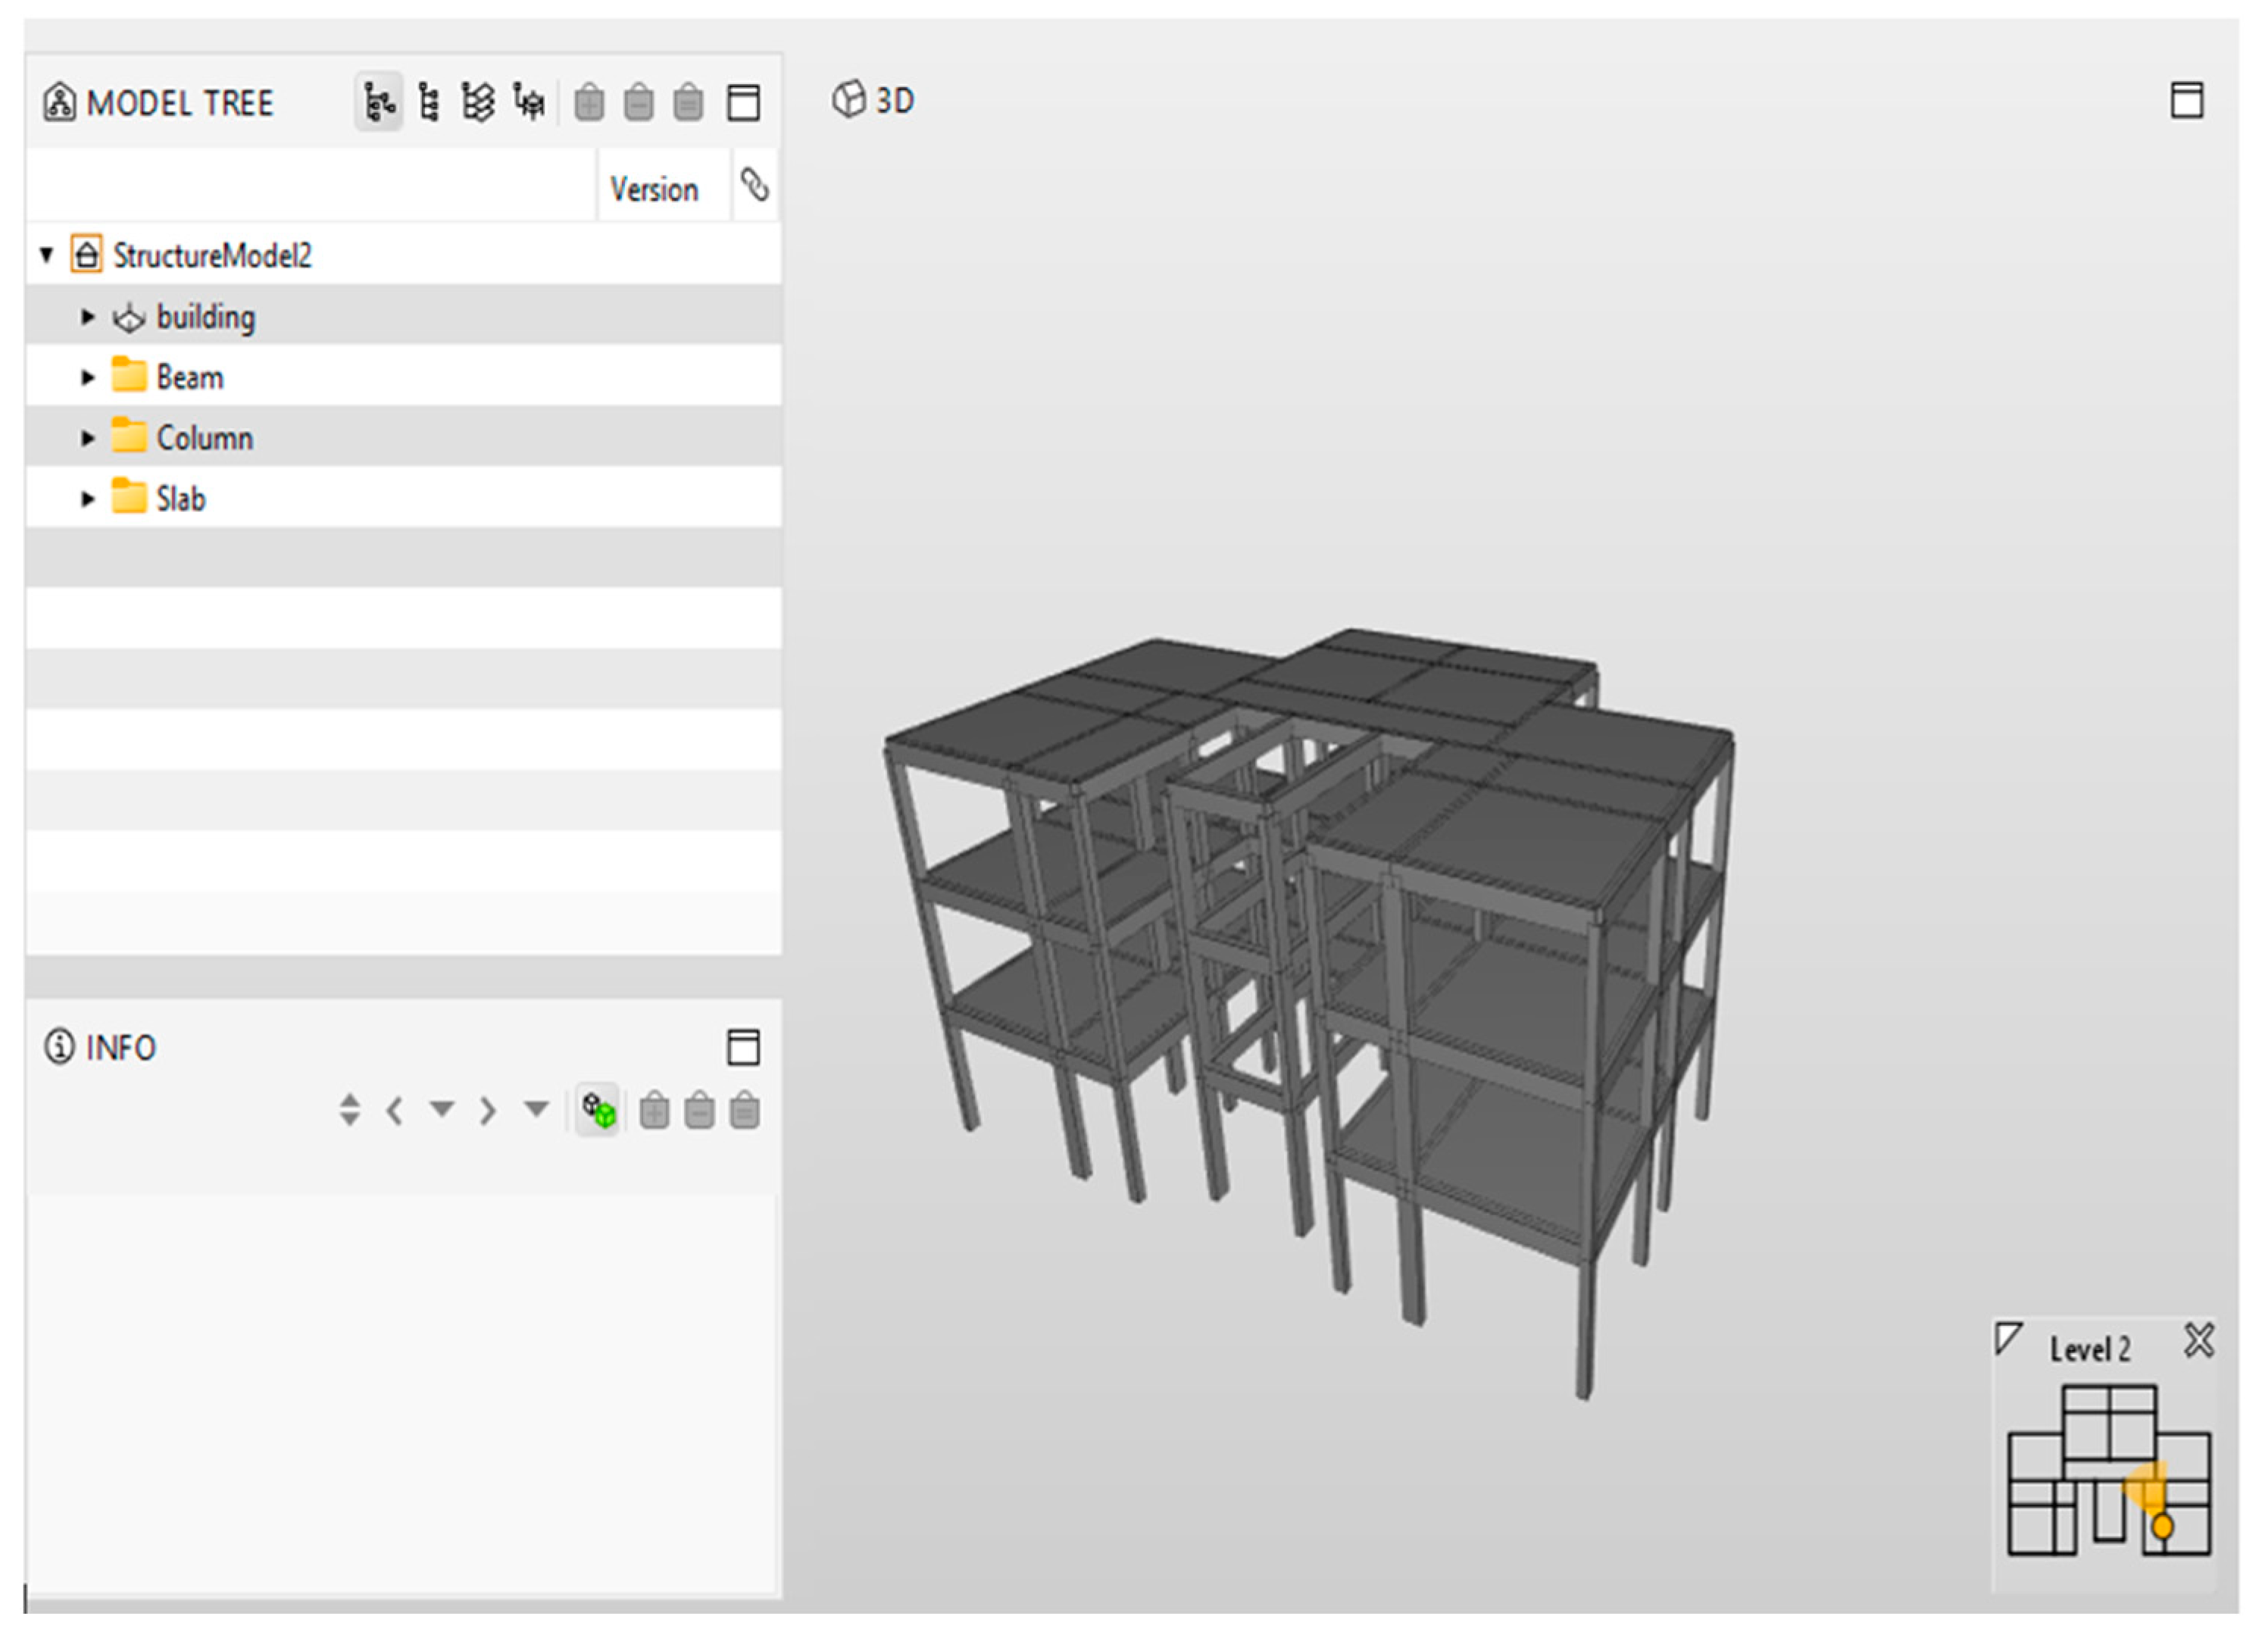Select the Slab tree item
2268x1635 pixels.
(x=181, y=499)
